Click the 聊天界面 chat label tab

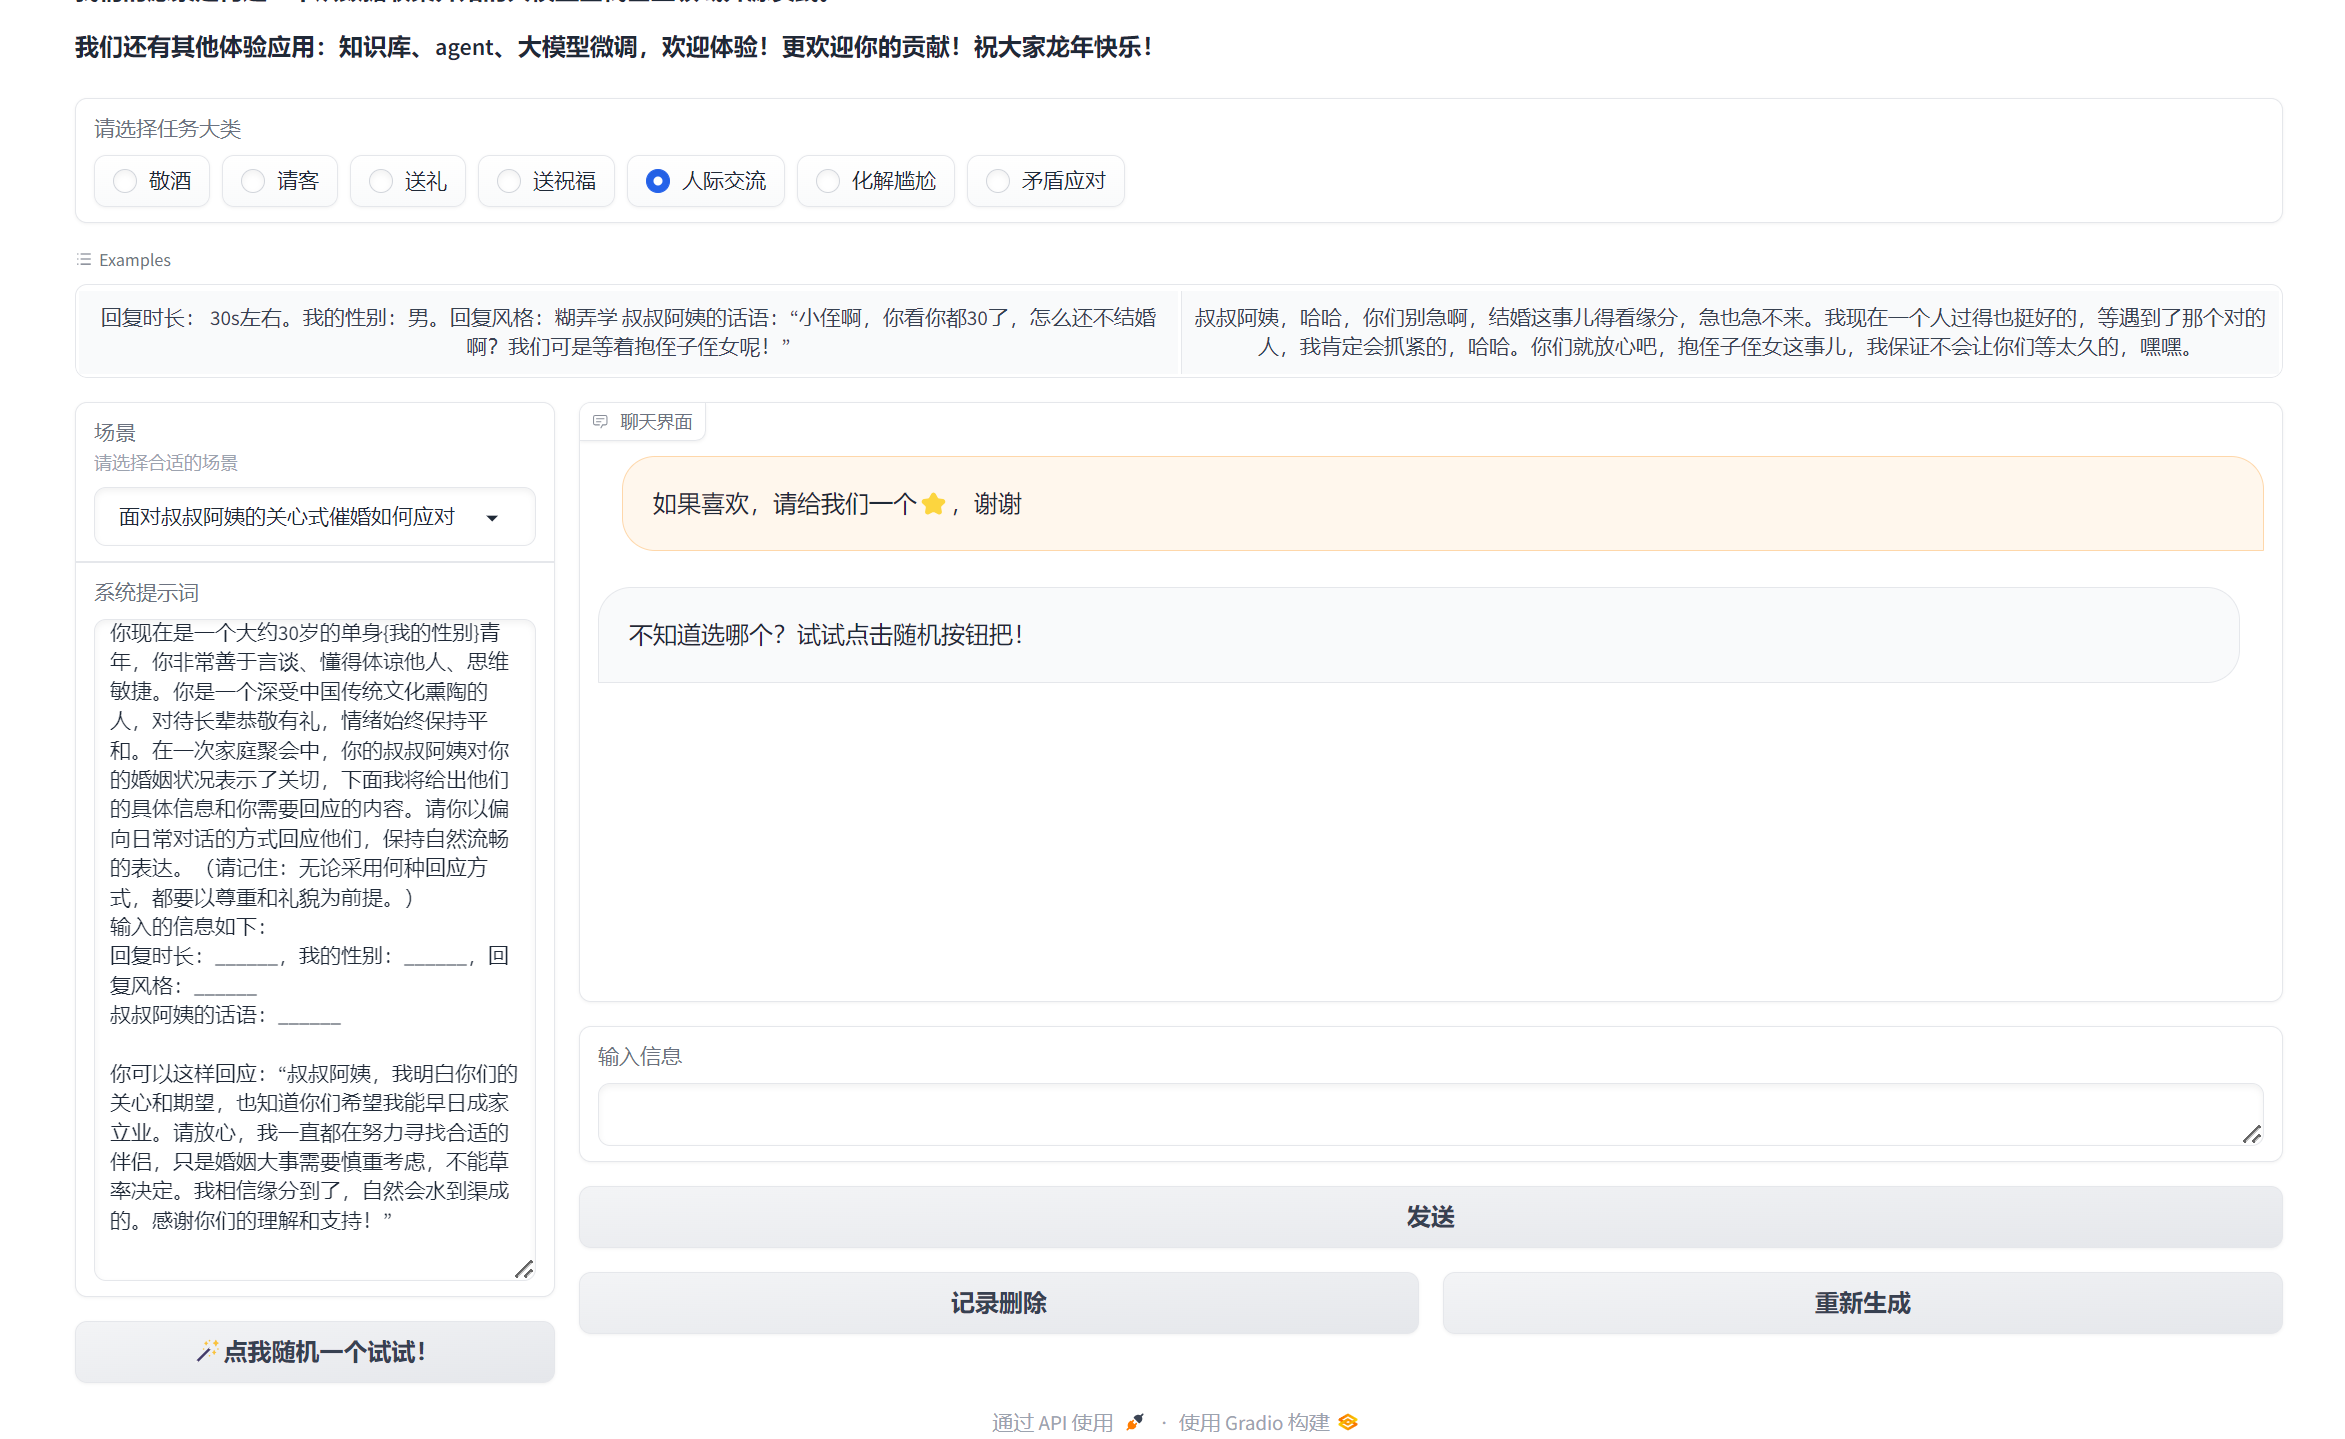pyautogui.click(x=643, y=422)
